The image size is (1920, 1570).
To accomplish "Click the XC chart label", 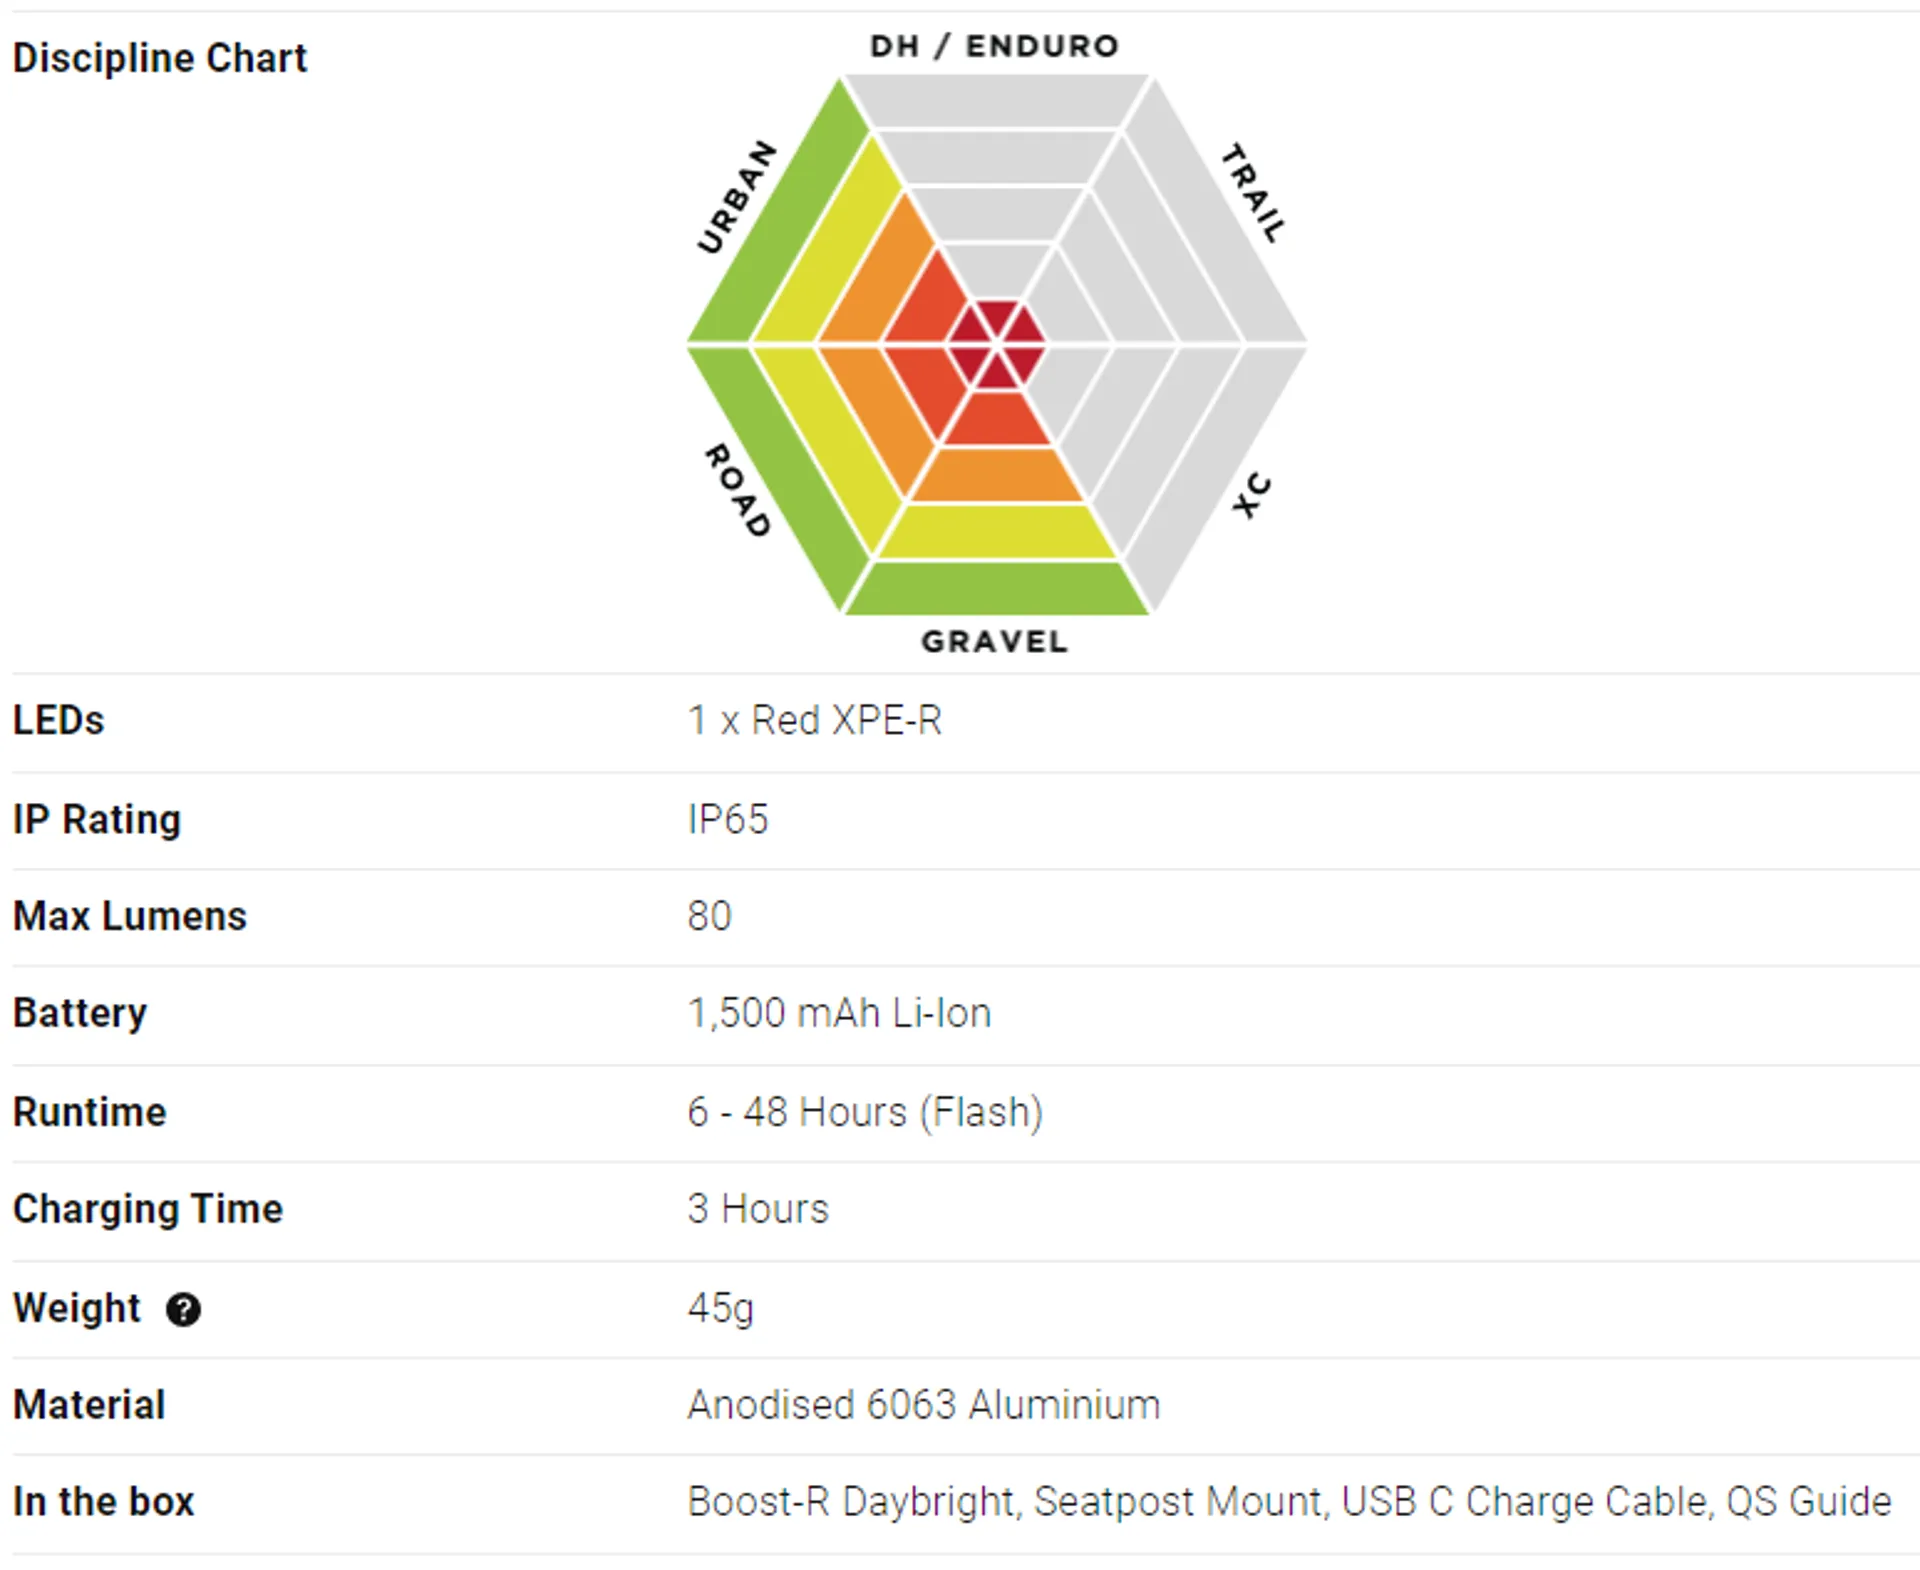I will (1251, 496).
